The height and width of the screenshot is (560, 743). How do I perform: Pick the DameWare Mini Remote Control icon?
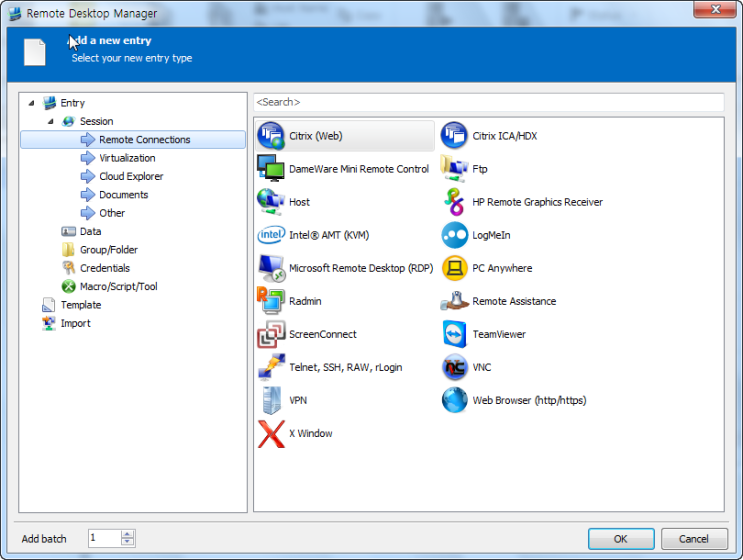271,169
